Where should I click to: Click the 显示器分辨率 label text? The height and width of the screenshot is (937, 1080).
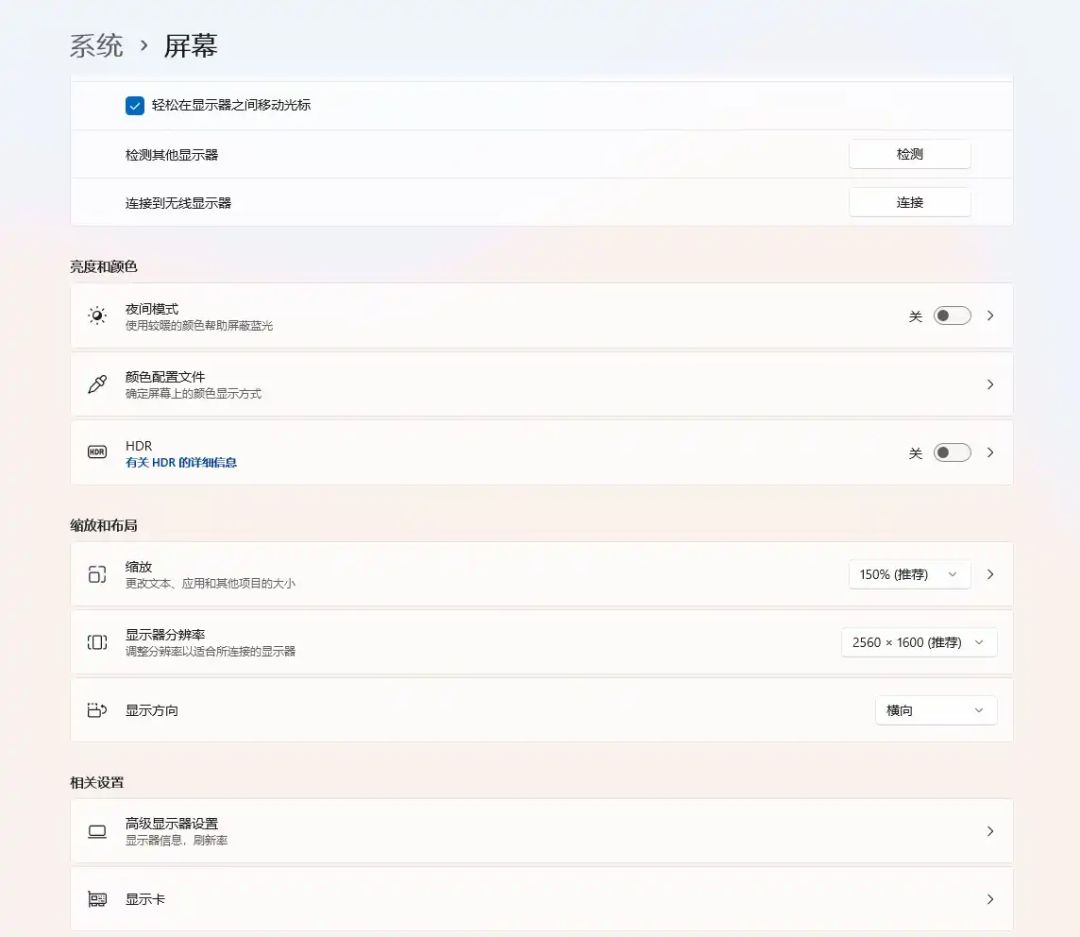[x=165, y=635]
